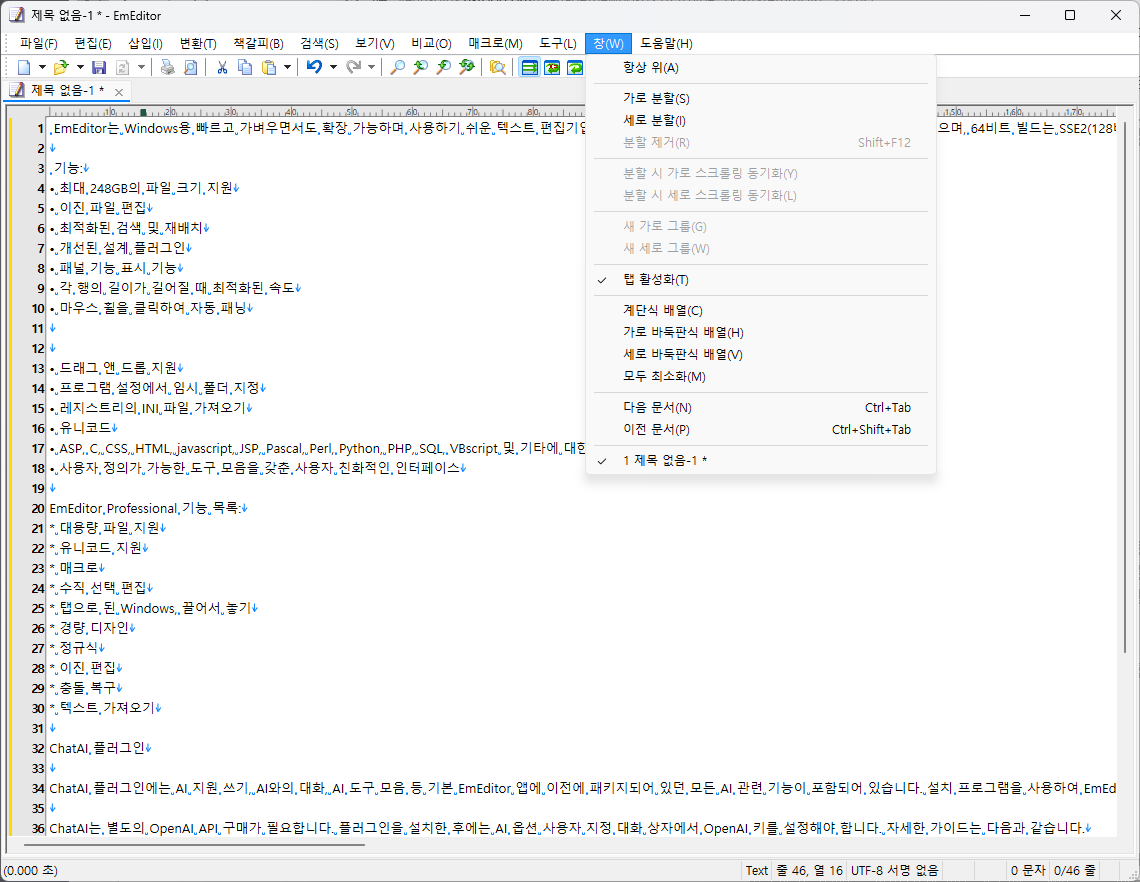The height and width of the screenshot is (882, 1140).
Task: Open the 매크로(M) menu
Action: (x=495, y=44)
